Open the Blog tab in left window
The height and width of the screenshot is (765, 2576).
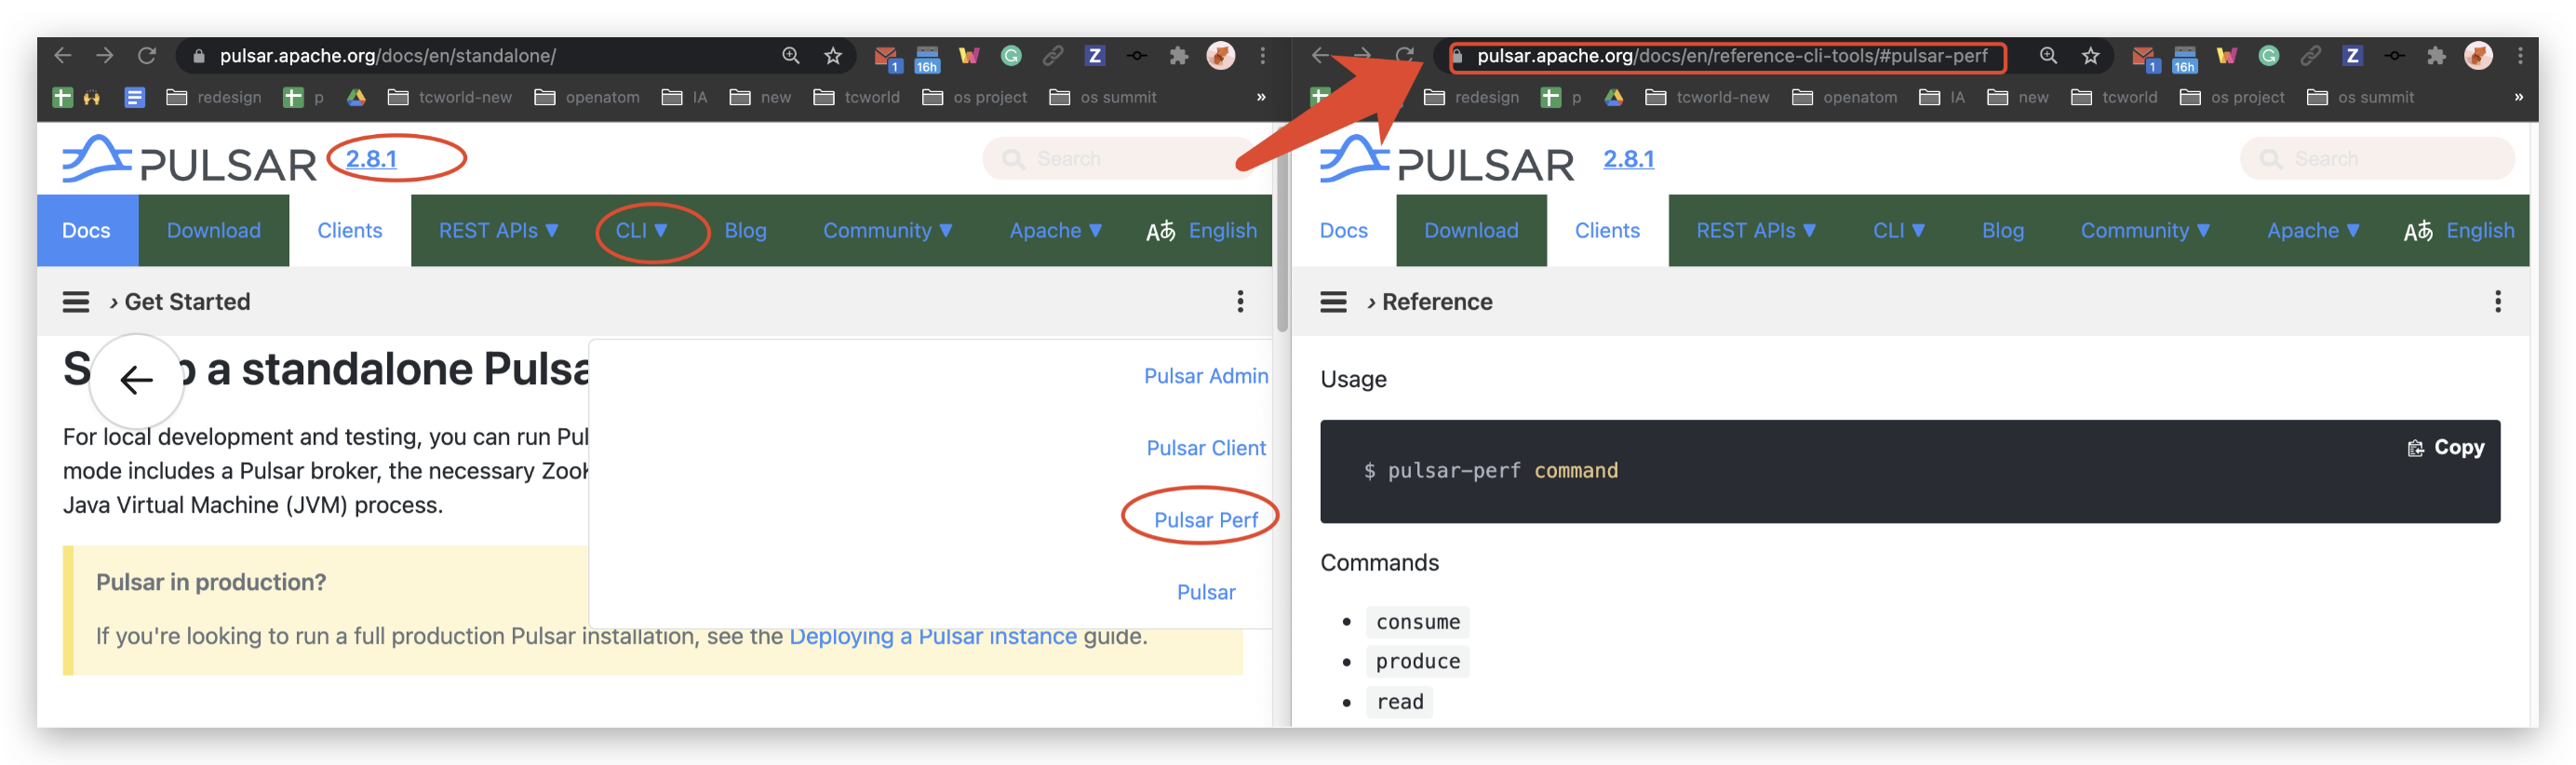coord(746,231)
